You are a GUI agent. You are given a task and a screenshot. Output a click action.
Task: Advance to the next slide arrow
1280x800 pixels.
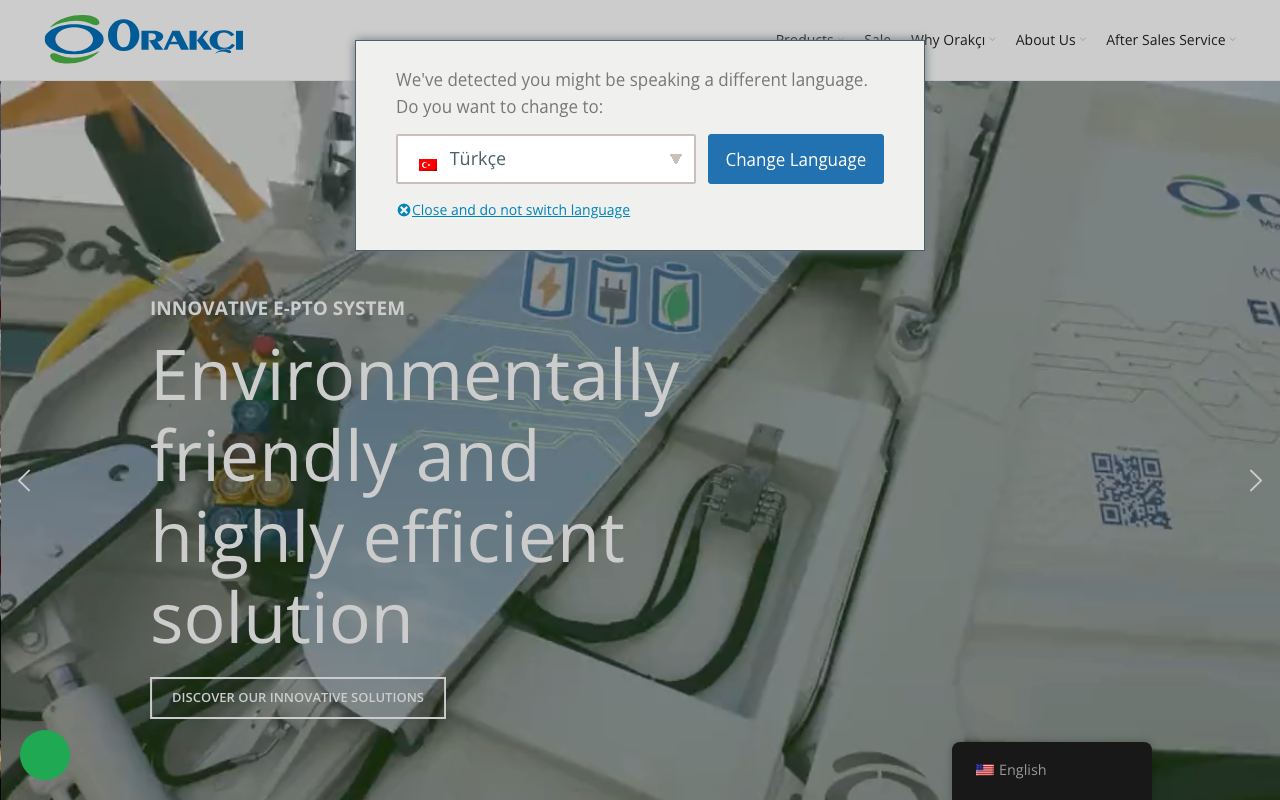click(1255, 481)
